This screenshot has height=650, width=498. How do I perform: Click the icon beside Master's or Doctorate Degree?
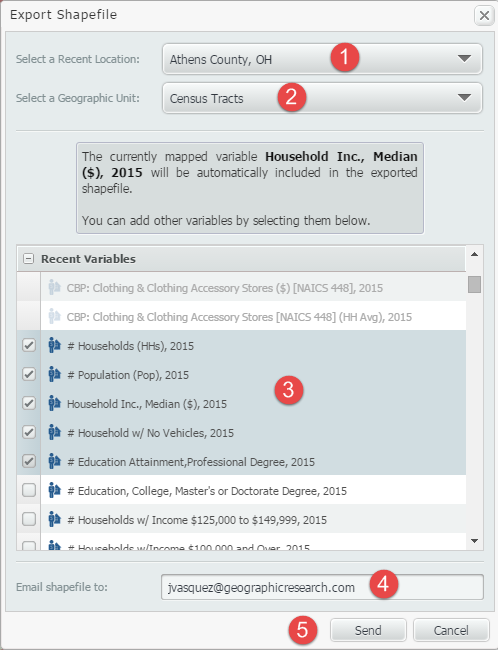tap(54, 490)
